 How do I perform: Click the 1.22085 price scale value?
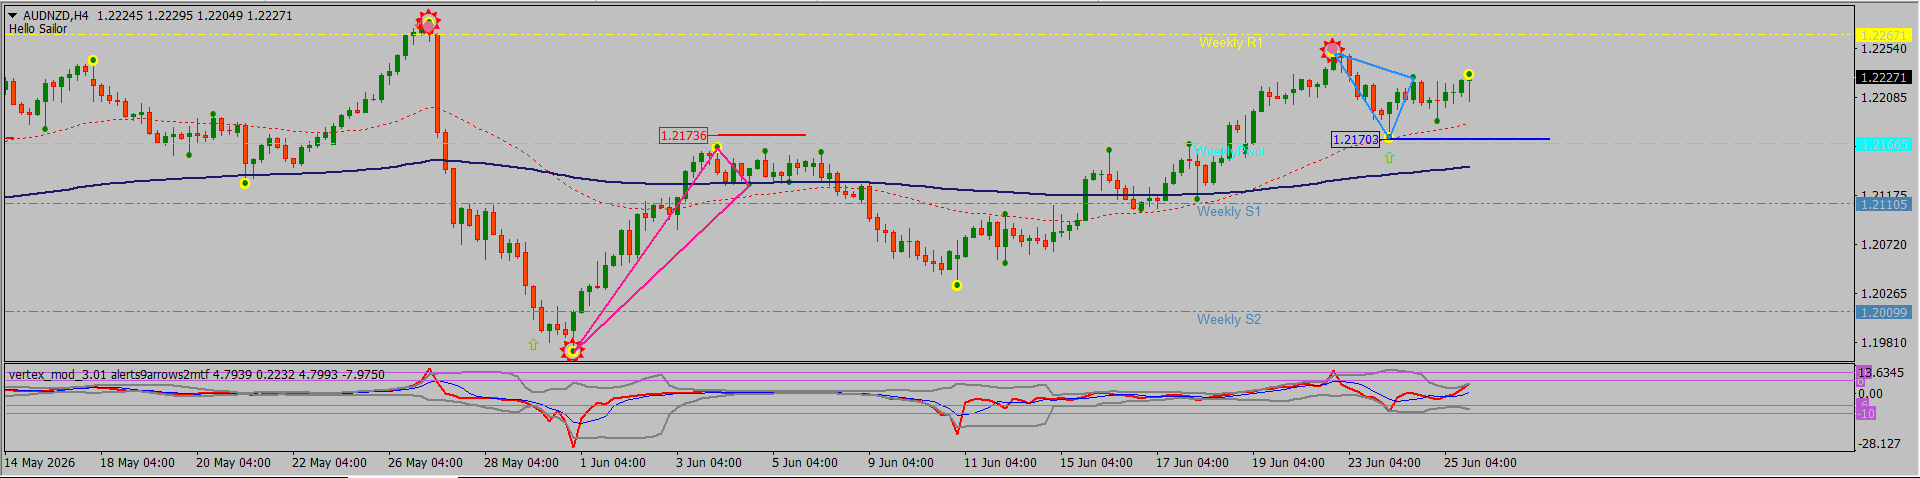(1884, 97)
